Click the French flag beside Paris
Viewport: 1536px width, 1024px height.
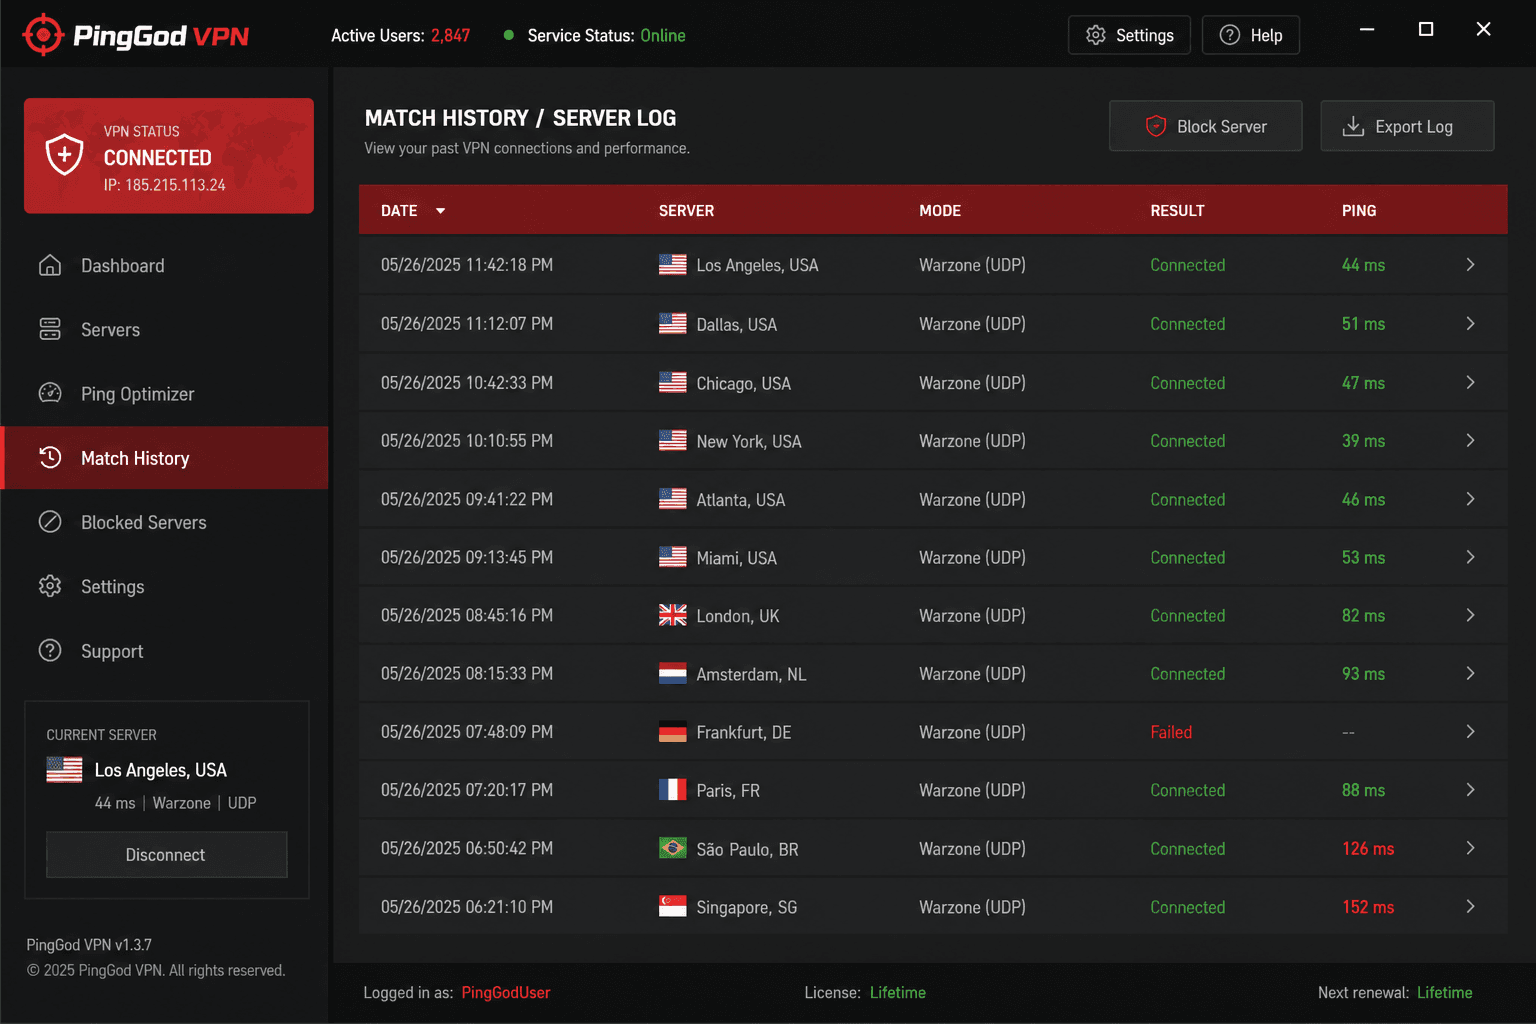click(x=673, y=790)
